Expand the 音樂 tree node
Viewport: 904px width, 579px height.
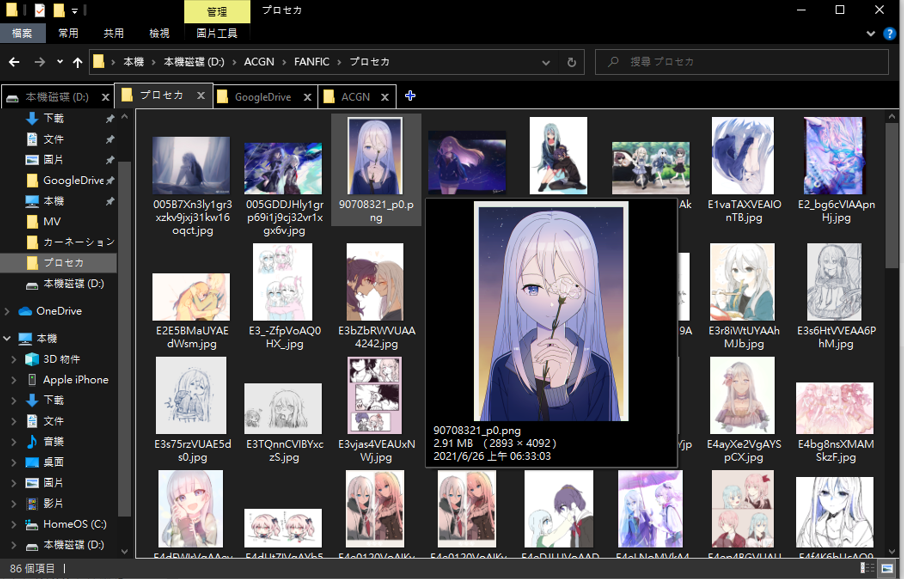[14, 442]
